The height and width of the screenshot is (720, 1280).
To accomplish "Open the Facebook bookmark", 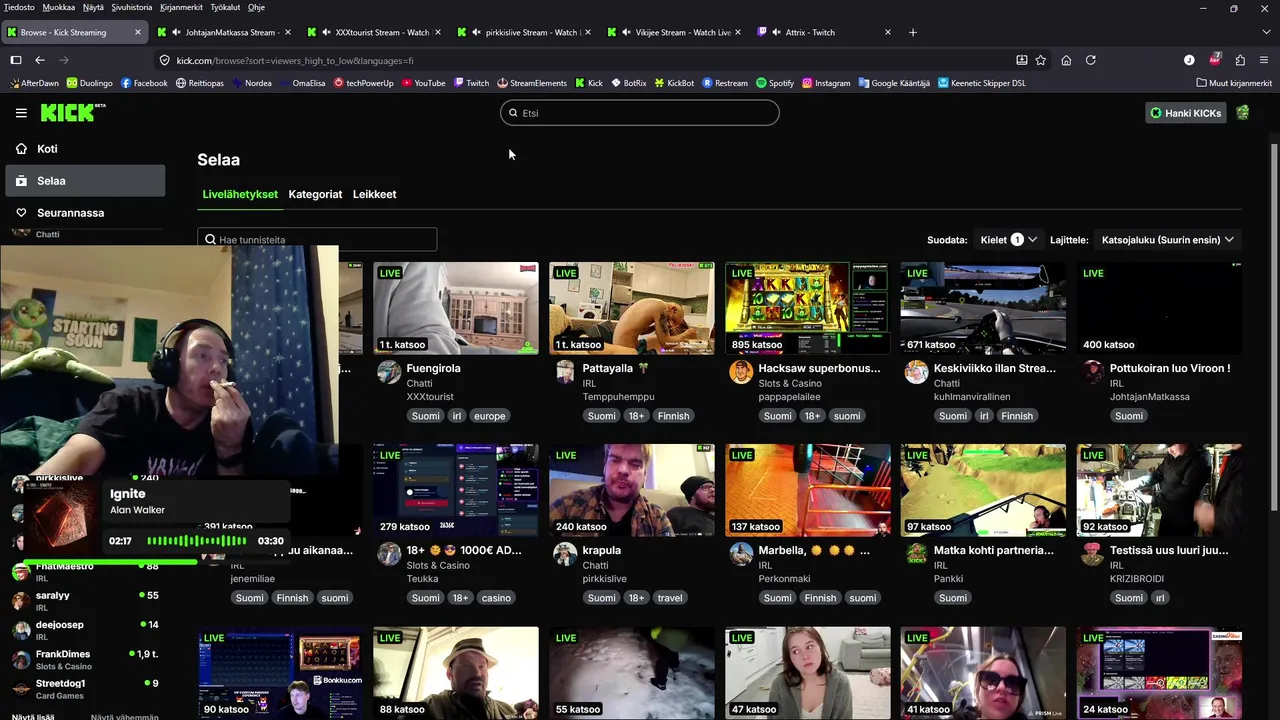I will pyautogui.click(x=144, y=83).
